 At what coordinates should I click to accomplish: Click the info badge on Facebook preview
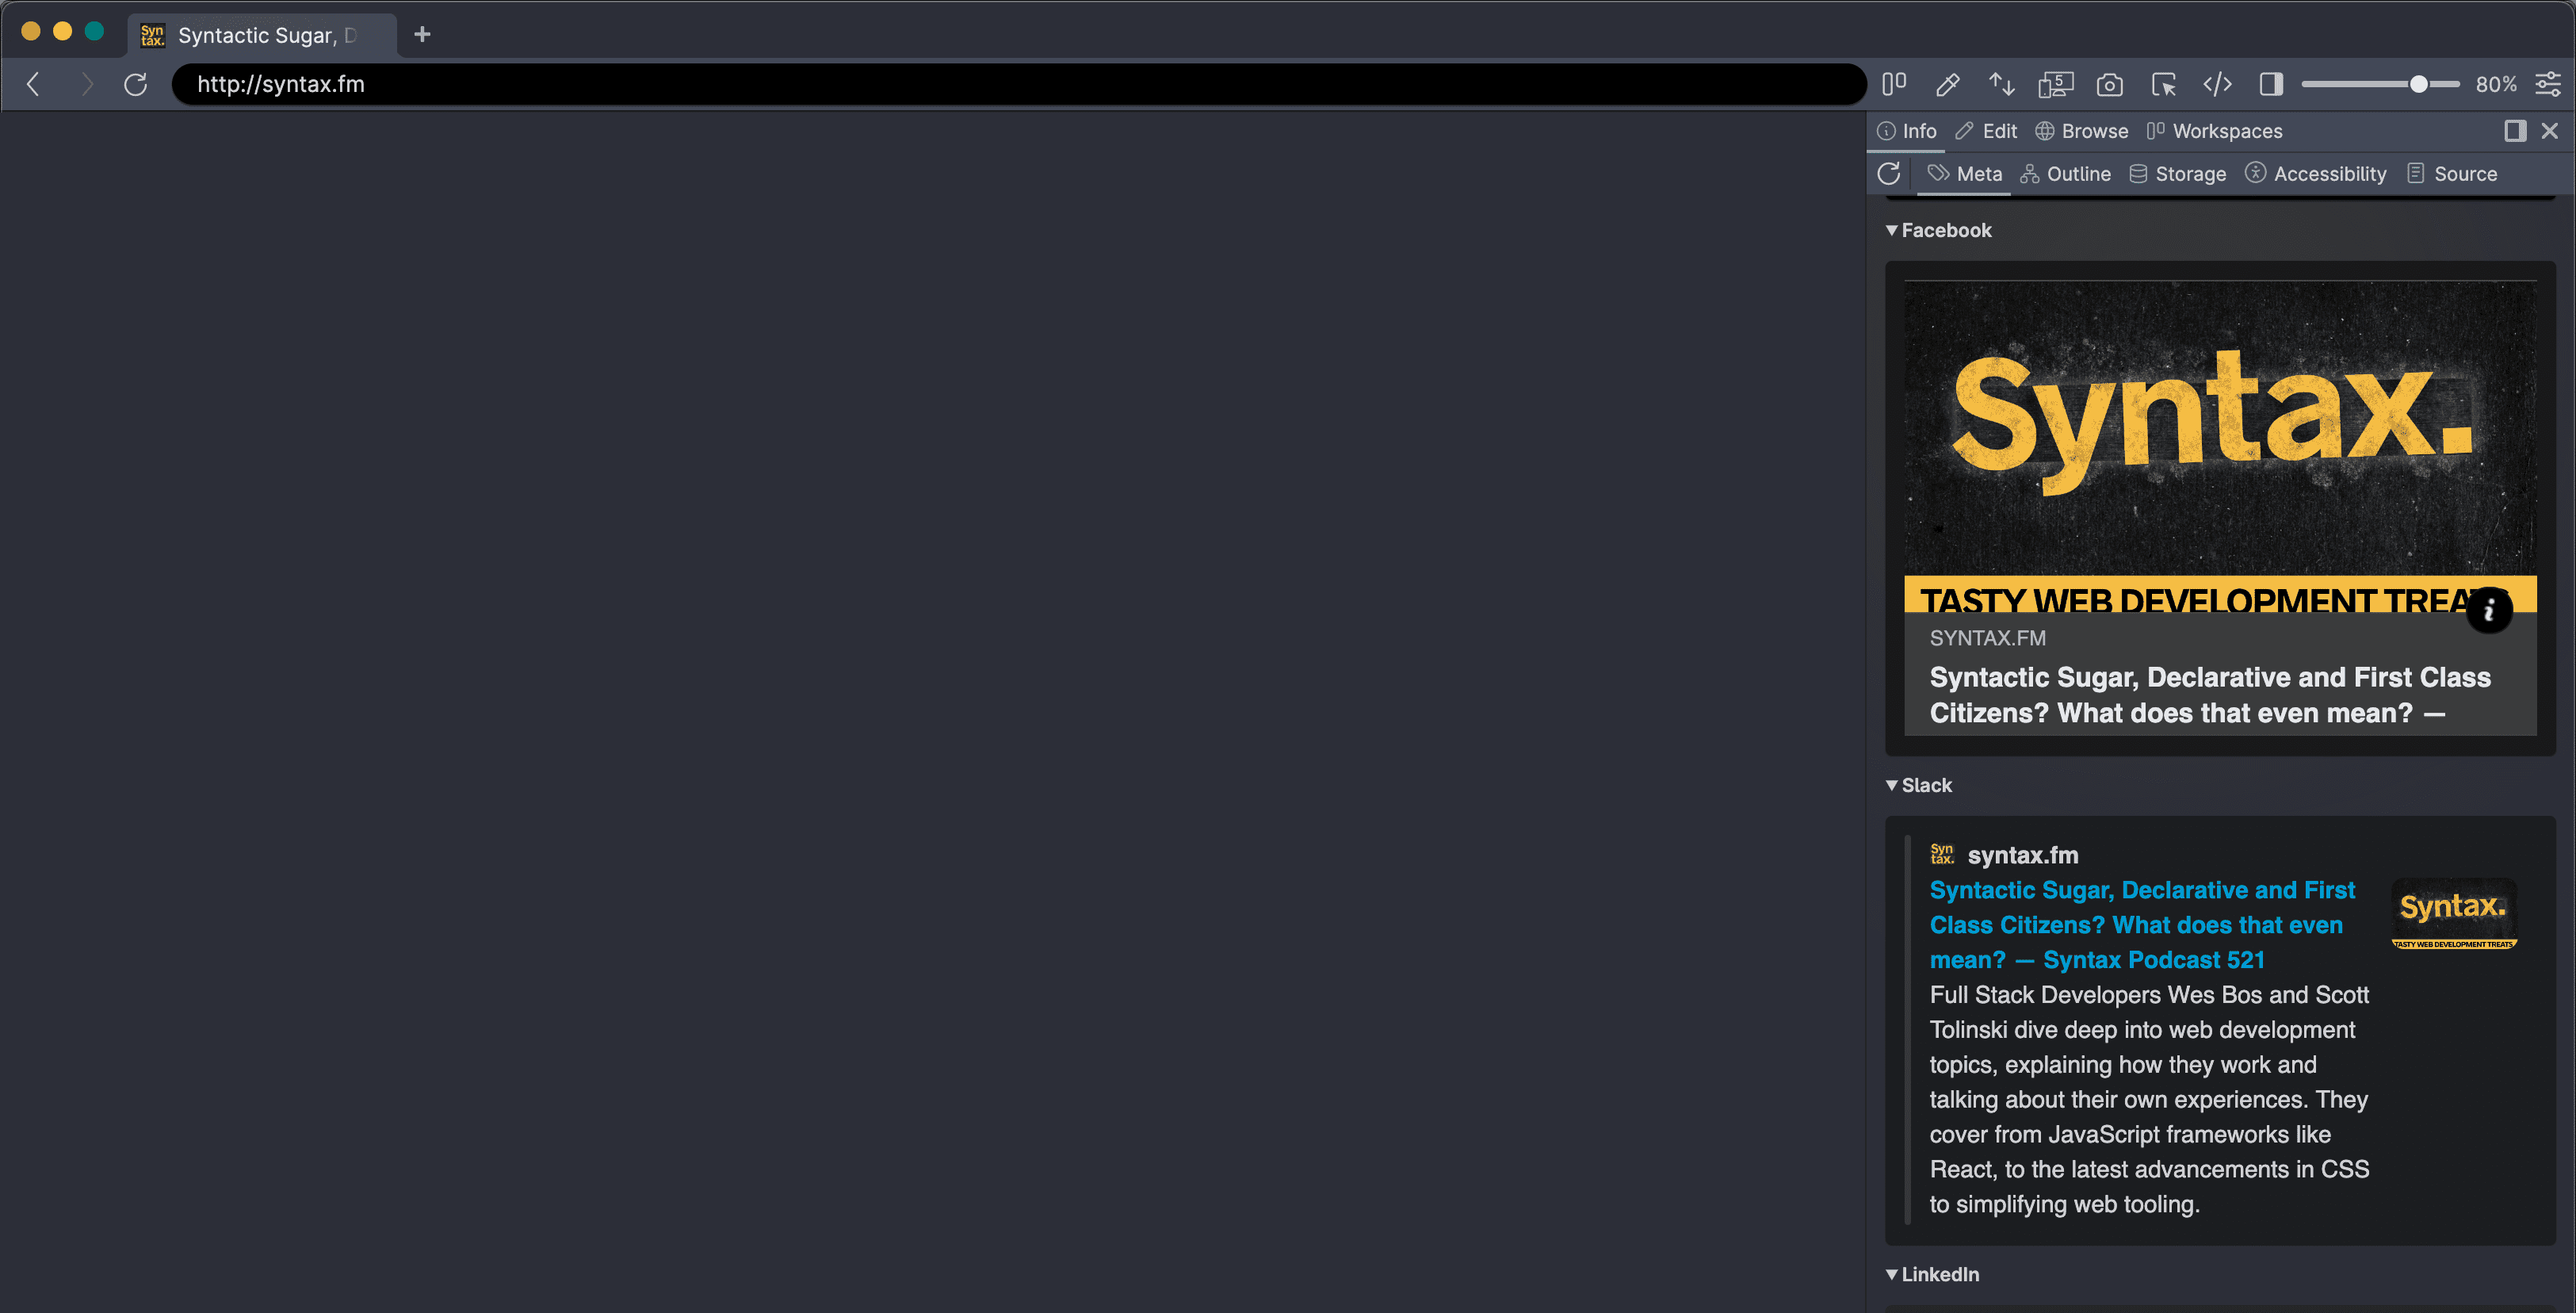tap(2488, 610)
